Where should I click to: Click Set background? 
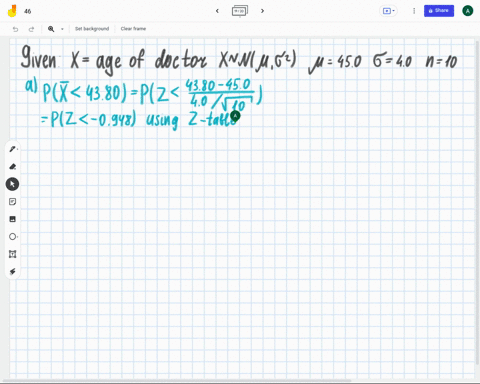click(92, 29)
